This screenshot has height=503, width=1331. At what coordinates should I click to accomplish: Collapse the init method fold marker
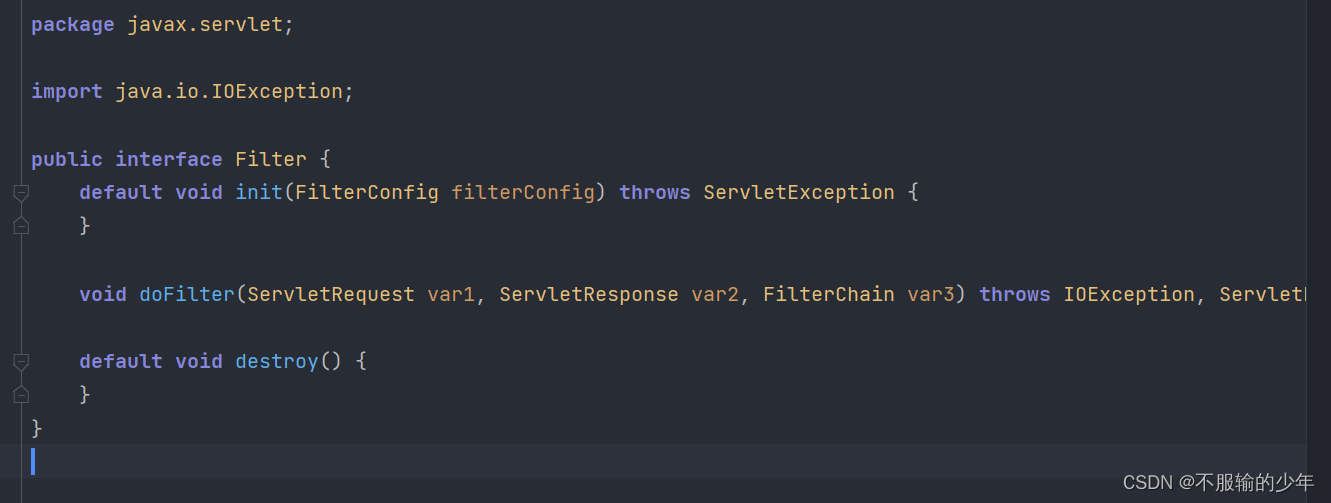tap(21, 192)
